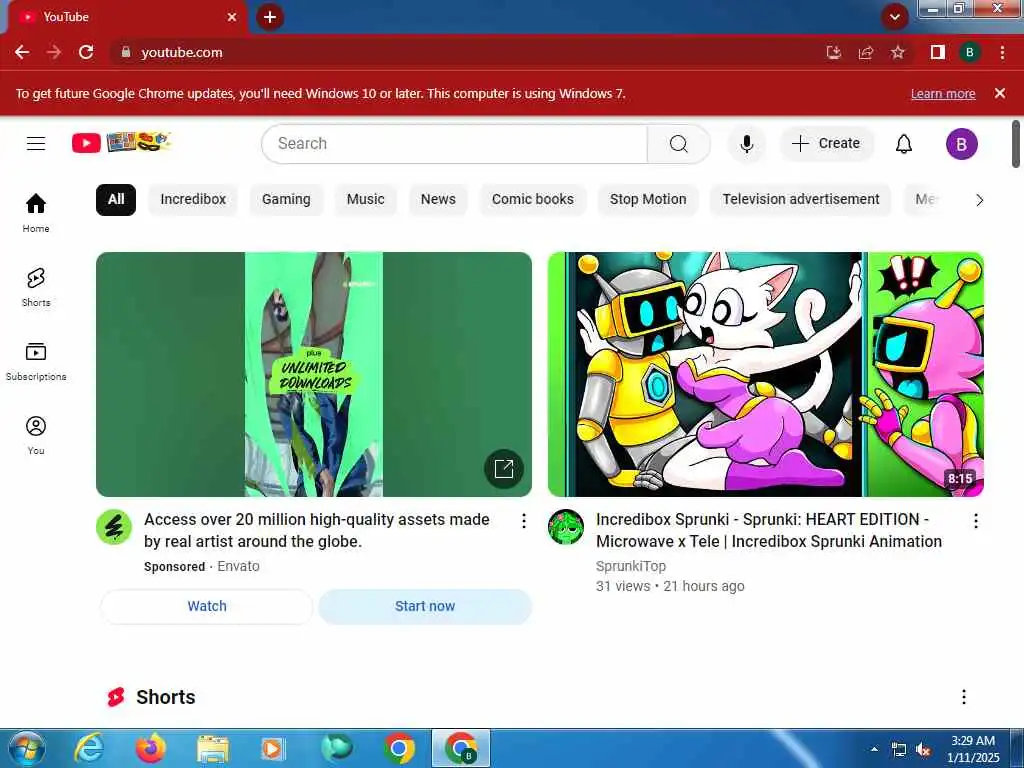Select the News filter chip

click(x=438, y=199)
